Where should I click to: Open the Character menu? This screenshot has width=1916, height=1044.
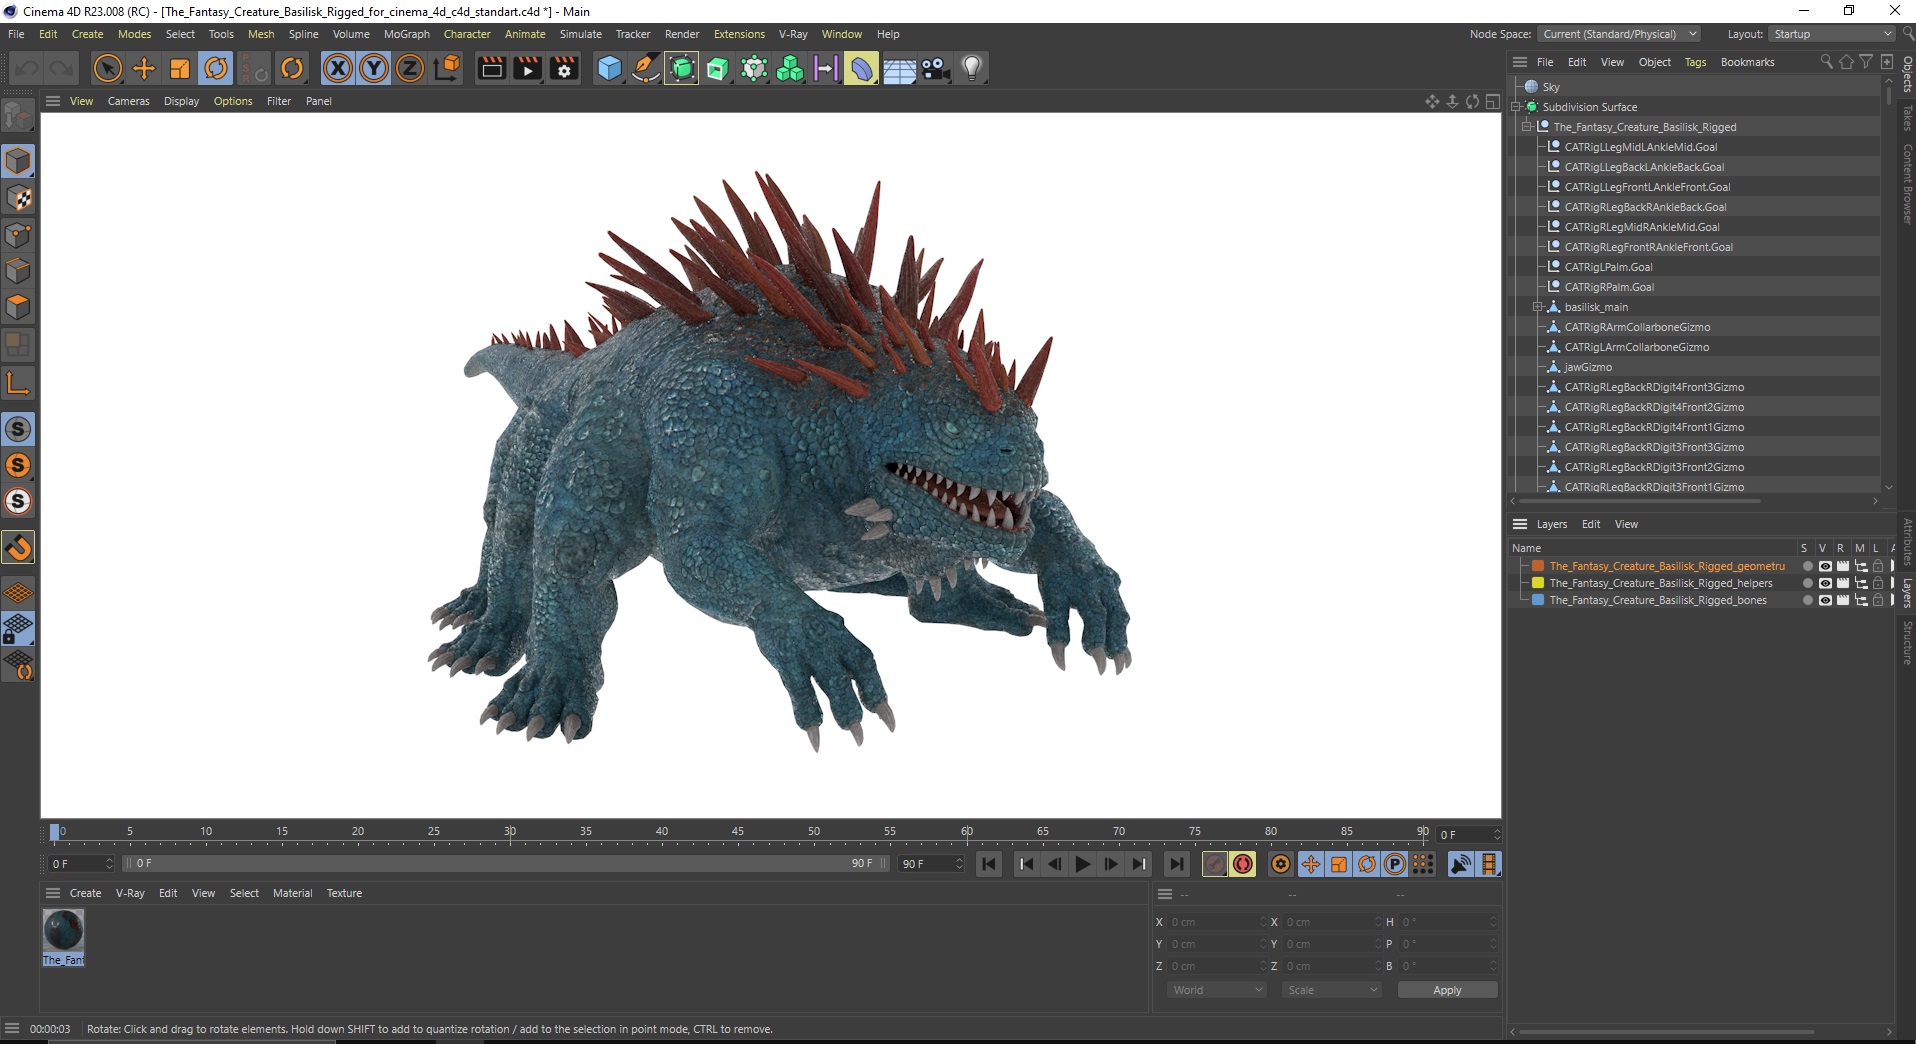(467, 34)
